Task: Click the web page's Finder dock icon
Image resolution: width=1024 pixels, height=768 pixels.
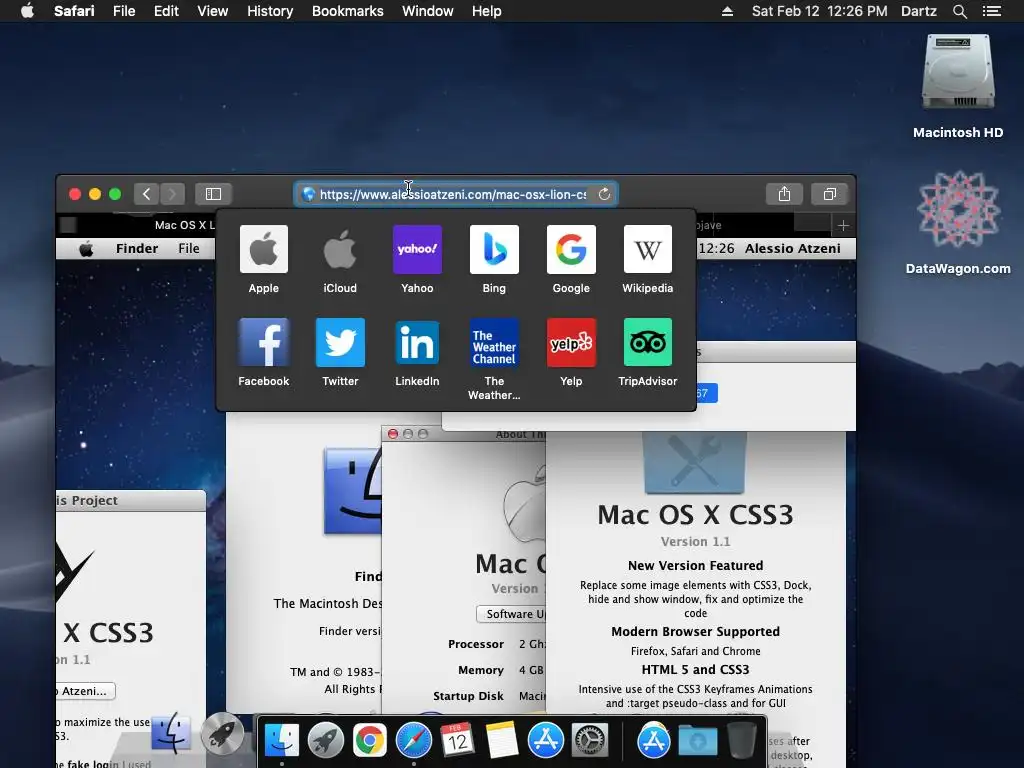Action: pos(171,733)
